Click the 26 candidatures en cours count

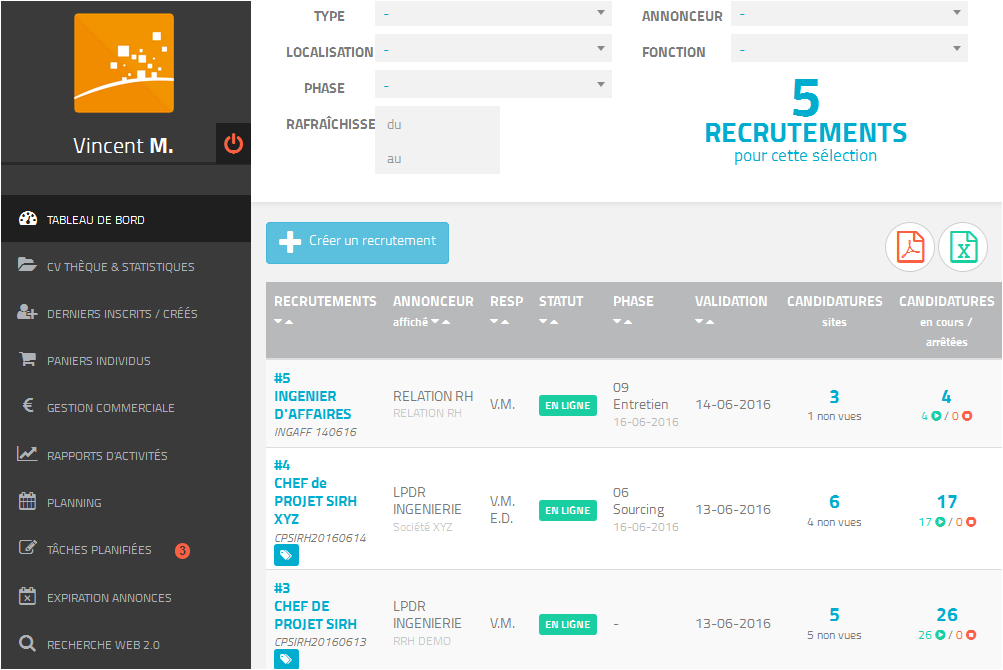pos(947,615)
